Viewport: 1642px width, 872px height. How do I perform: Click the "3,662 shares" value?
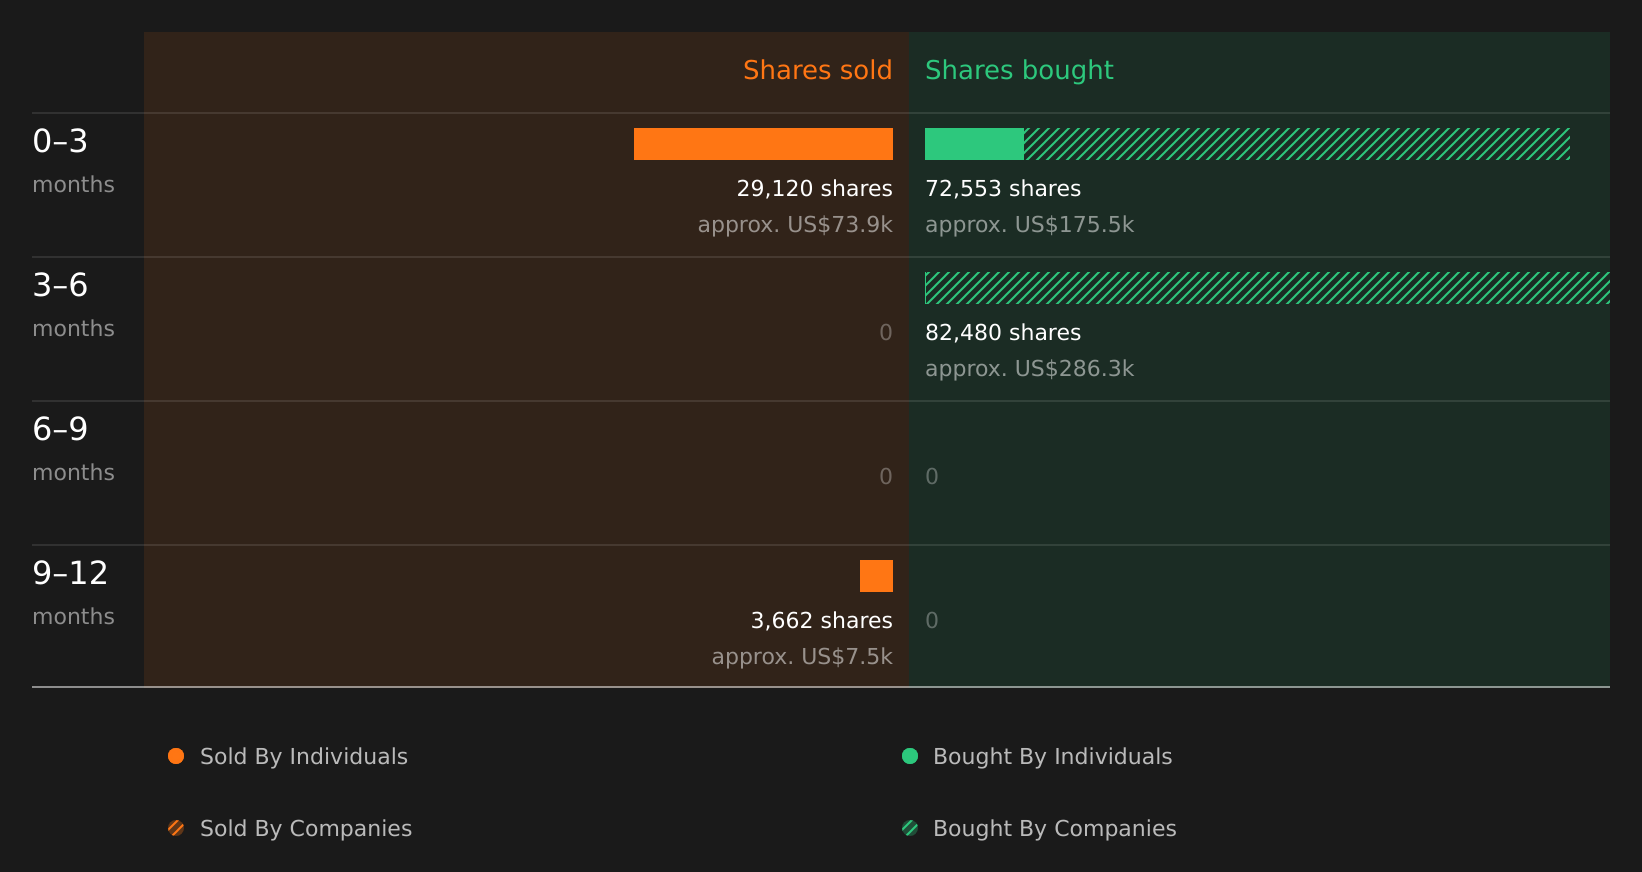tap(821, 620)
